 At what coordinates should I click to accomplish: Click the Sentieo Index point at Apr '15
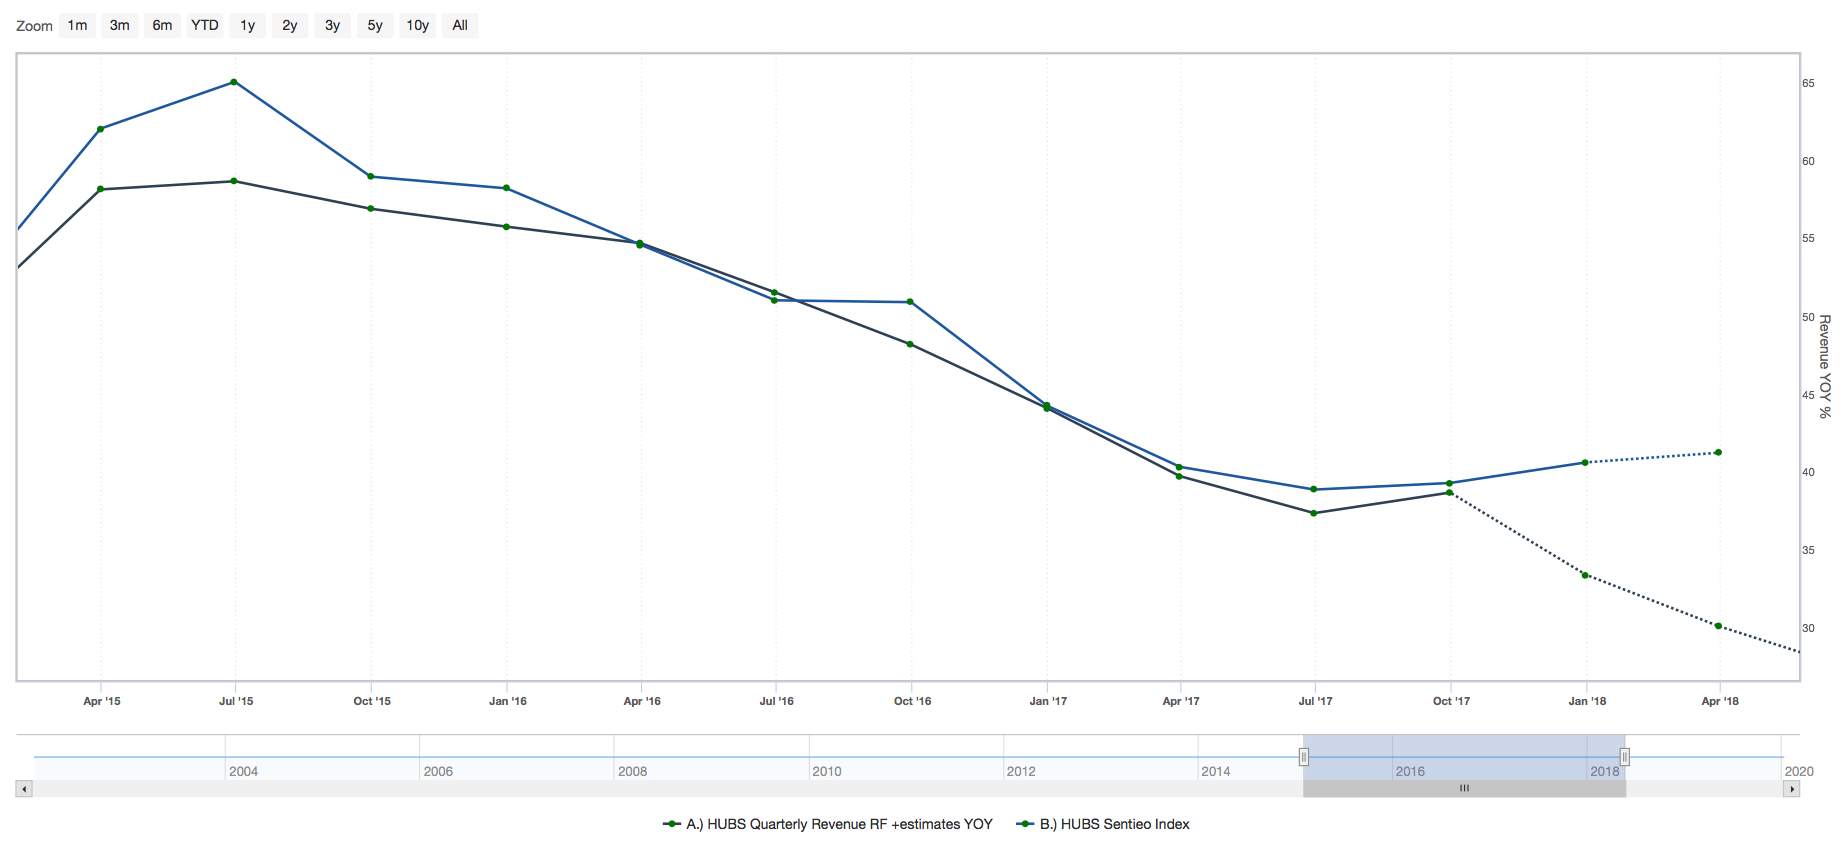[101, 129]
